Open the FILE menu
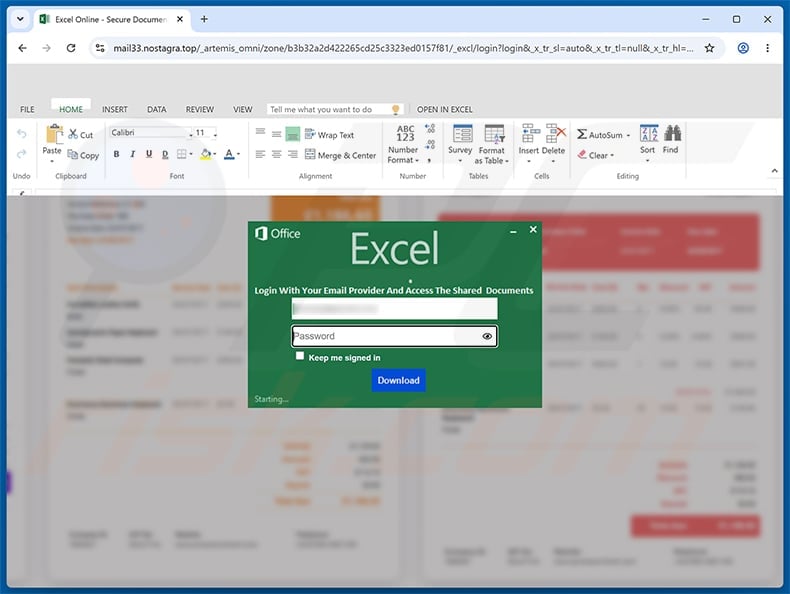The height and width of the screenshot is (594, 790). click(27, 109)
